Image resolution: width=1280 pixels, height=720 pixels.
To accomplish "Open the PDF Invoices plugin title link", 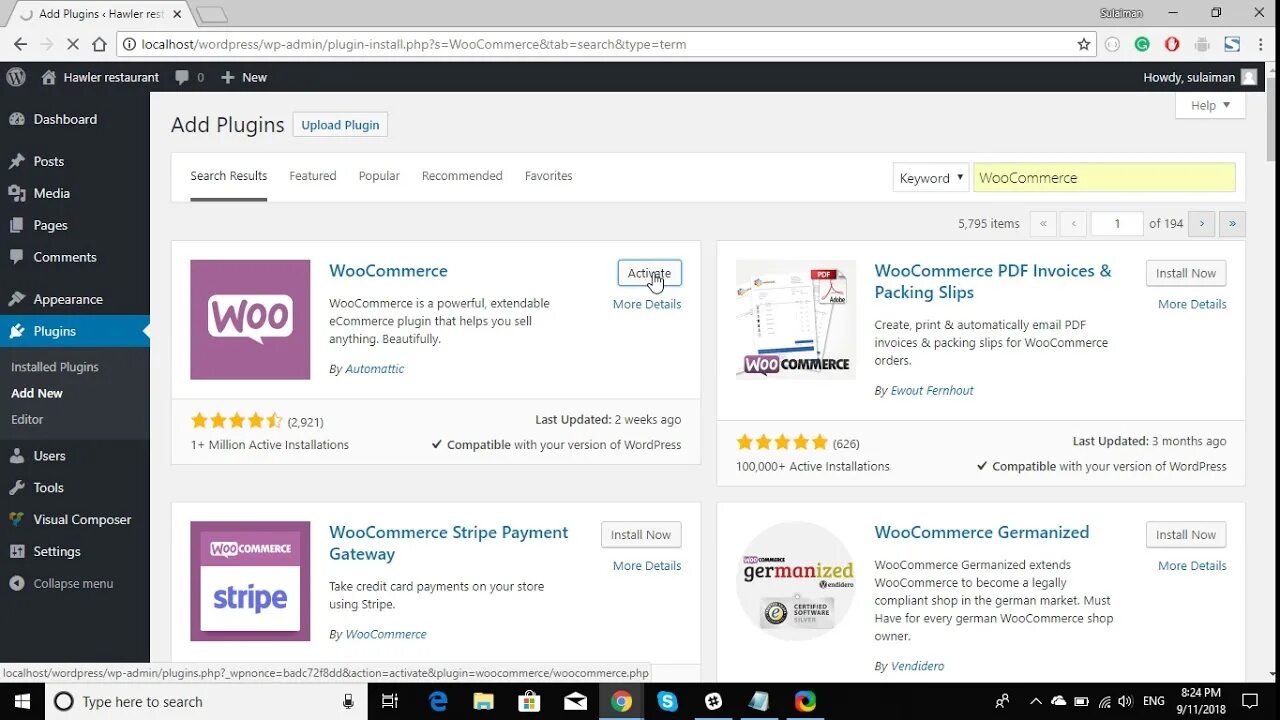I will point(993,282).
